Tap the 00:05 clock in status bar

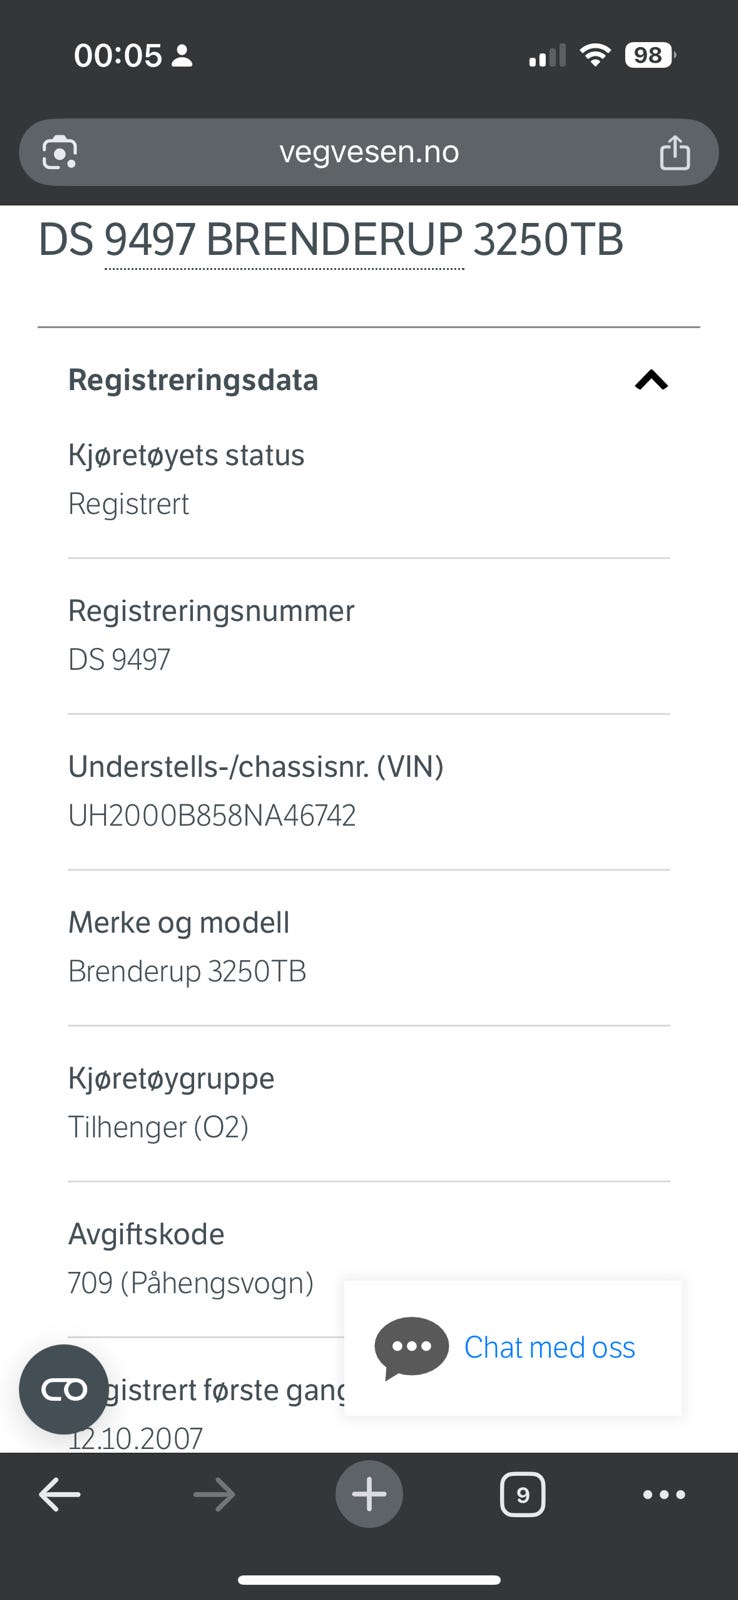117,55
